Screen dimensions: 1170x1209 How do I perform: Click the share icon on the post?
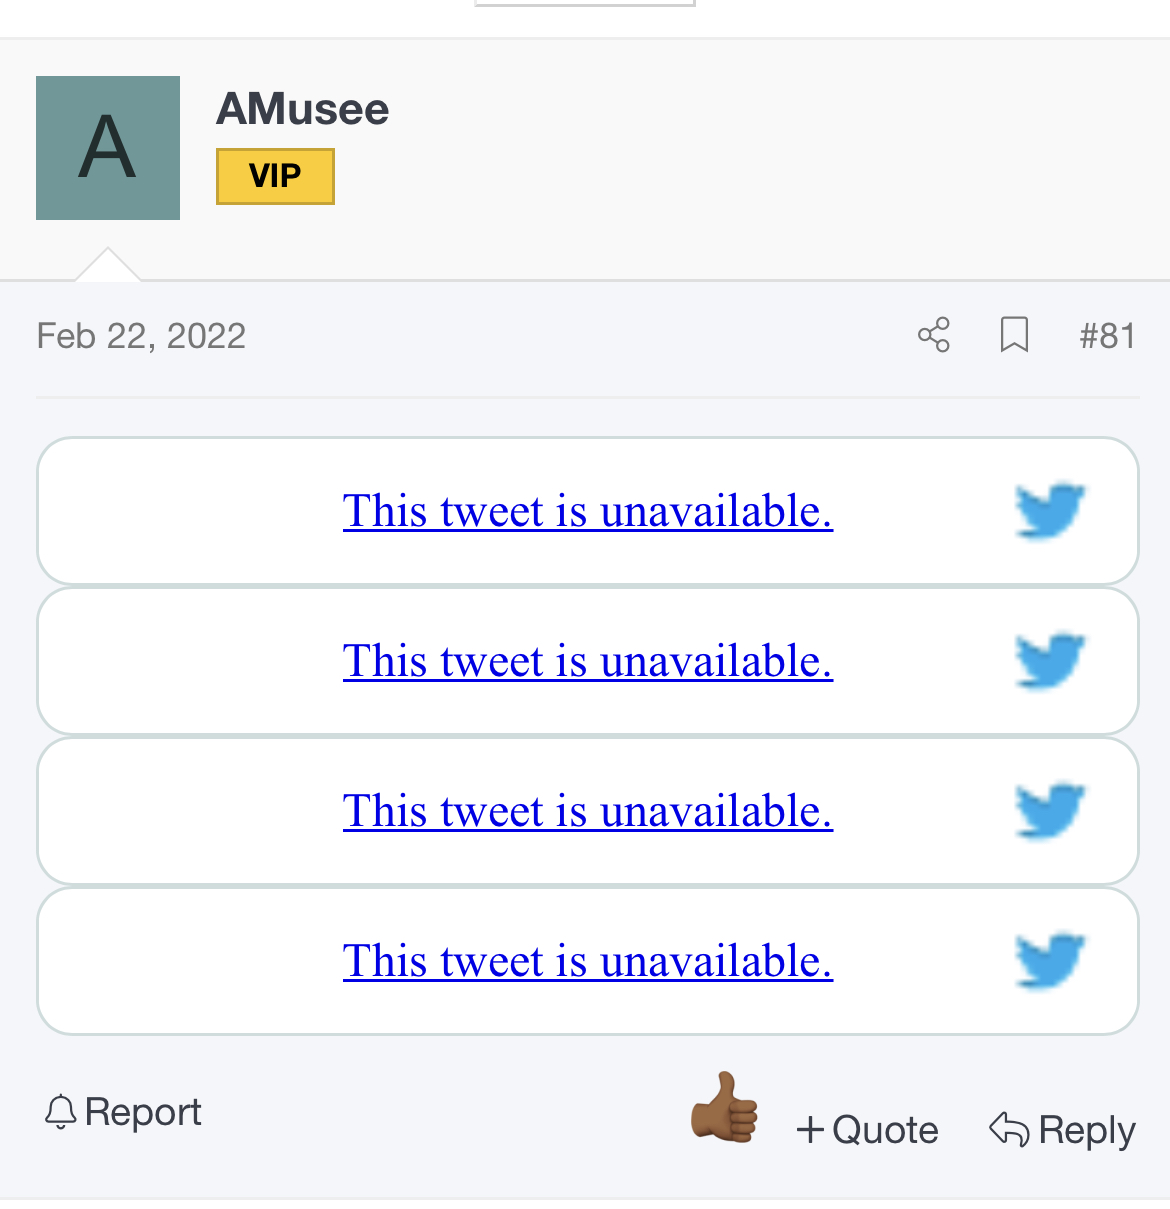[x=934, y=335]
